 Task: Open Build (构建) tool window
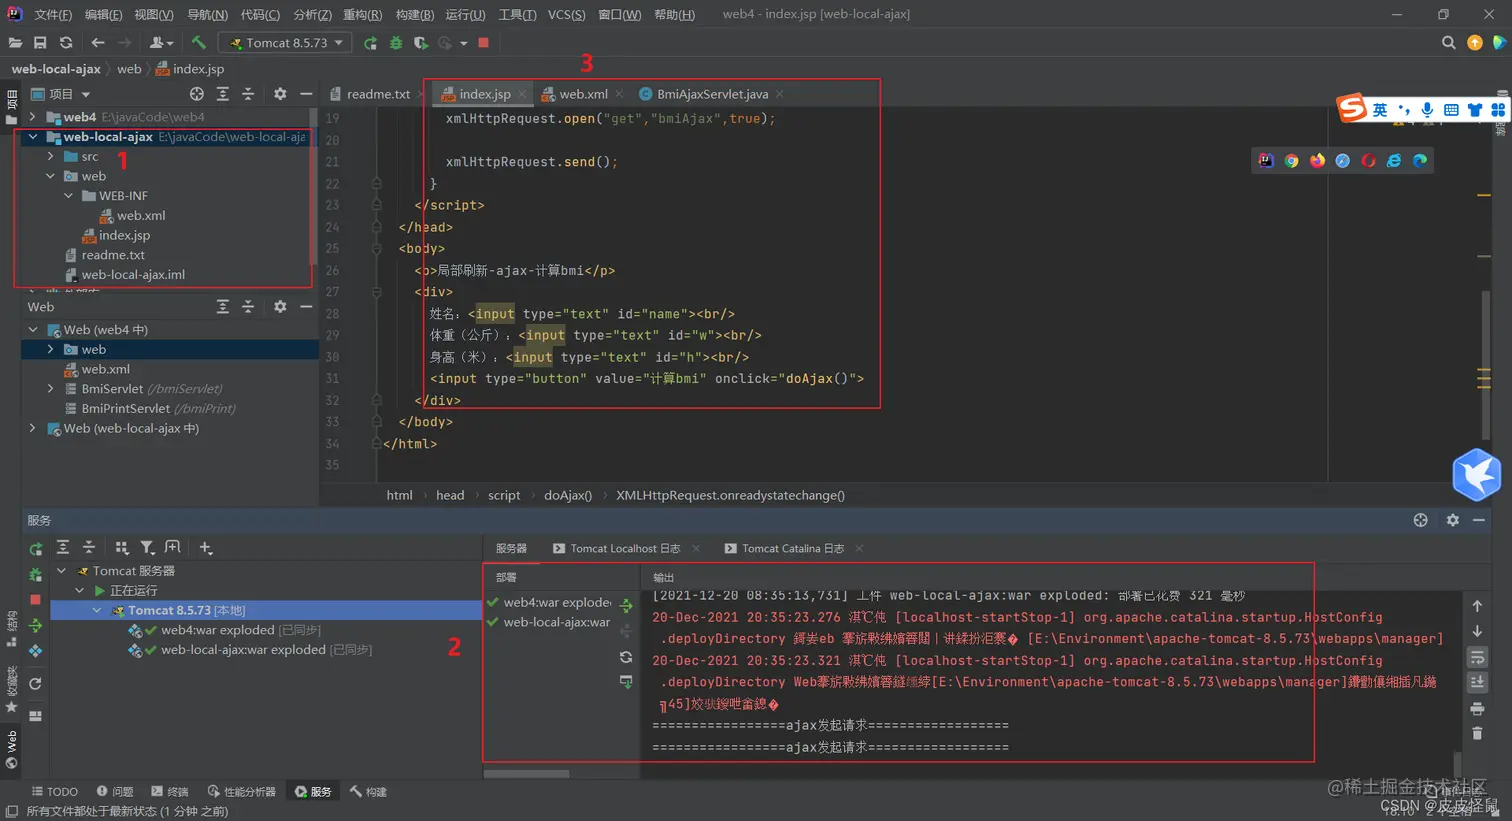click(x=368, y=792)
